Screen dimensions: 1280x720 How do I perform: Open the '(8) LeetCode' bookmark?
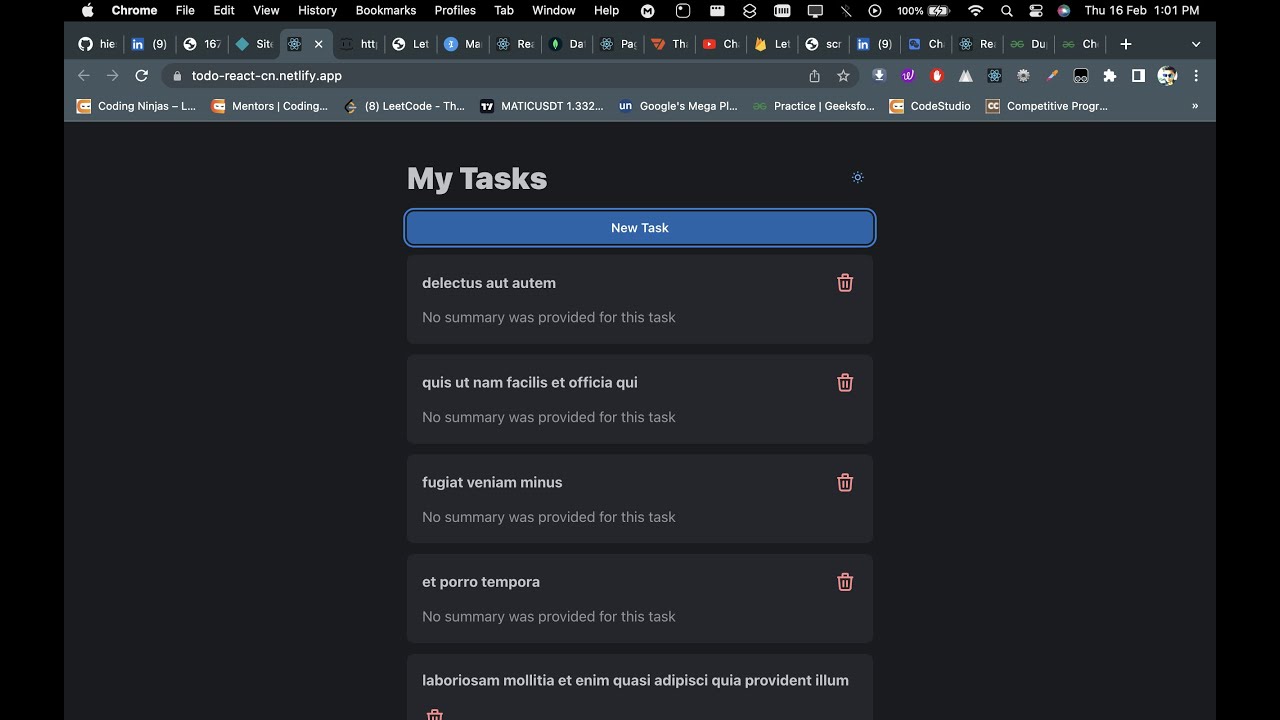click(404, 106)
